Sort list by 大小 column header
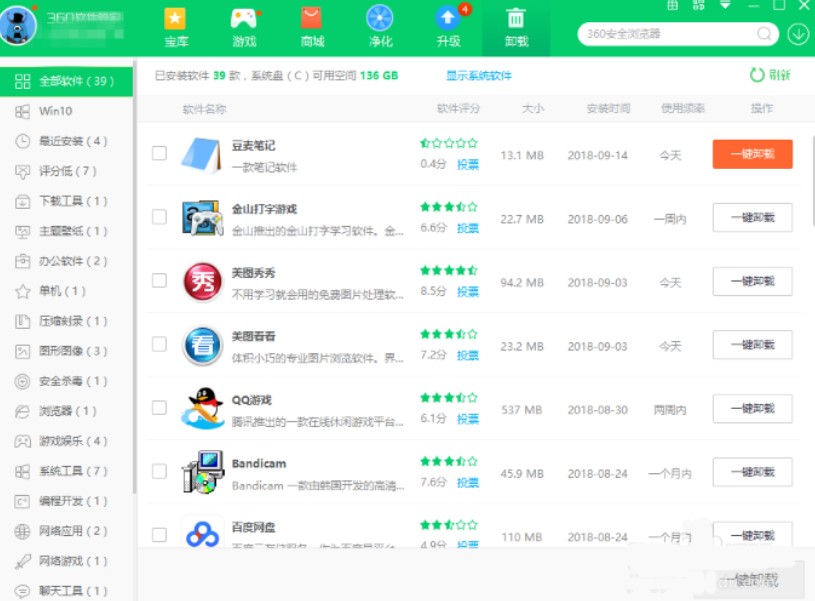815x601 pixels. click(x=533, y=109)
